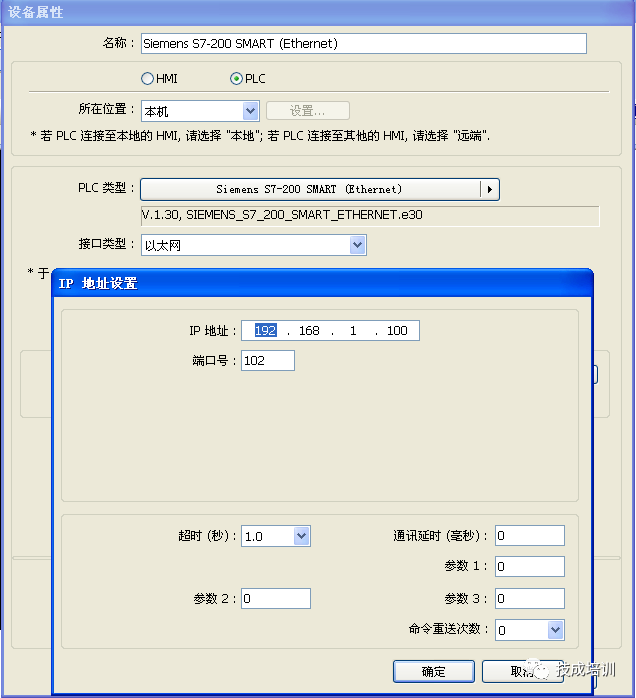Screen dimensions: 636x698
Task: Edit the 参数 1 field
Action: pyautogui.click(x=530, y=566)
